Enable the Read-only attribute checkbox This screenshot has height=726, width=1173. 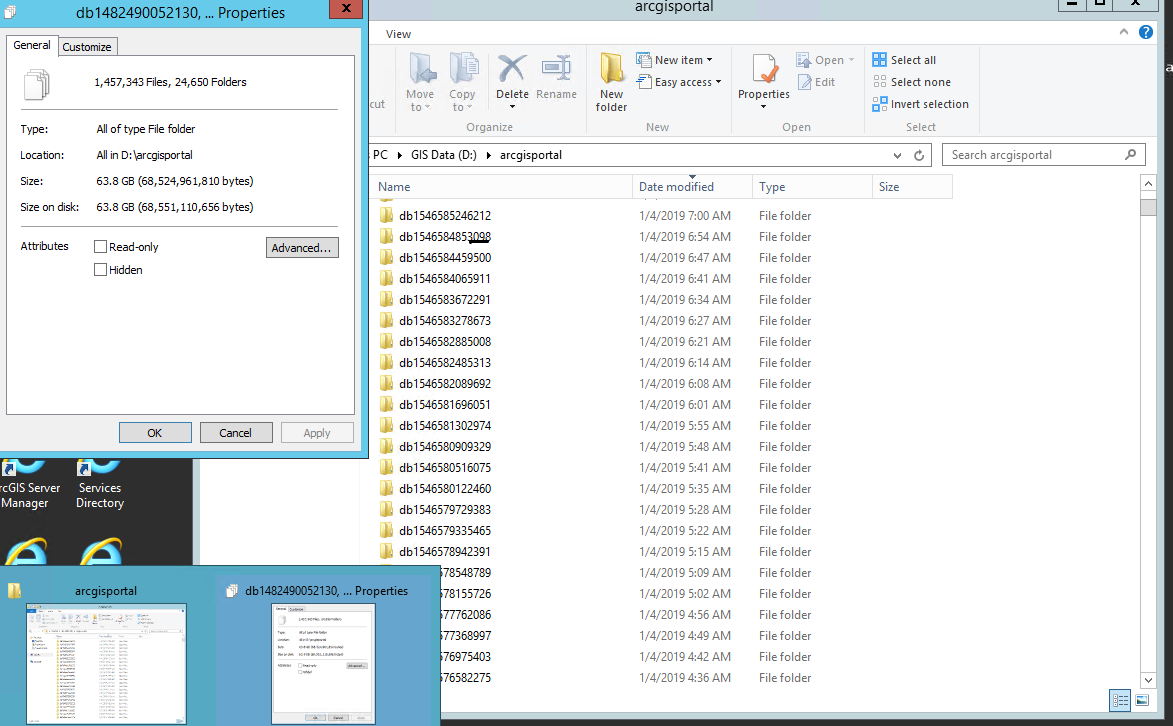(x=100, y=246)
